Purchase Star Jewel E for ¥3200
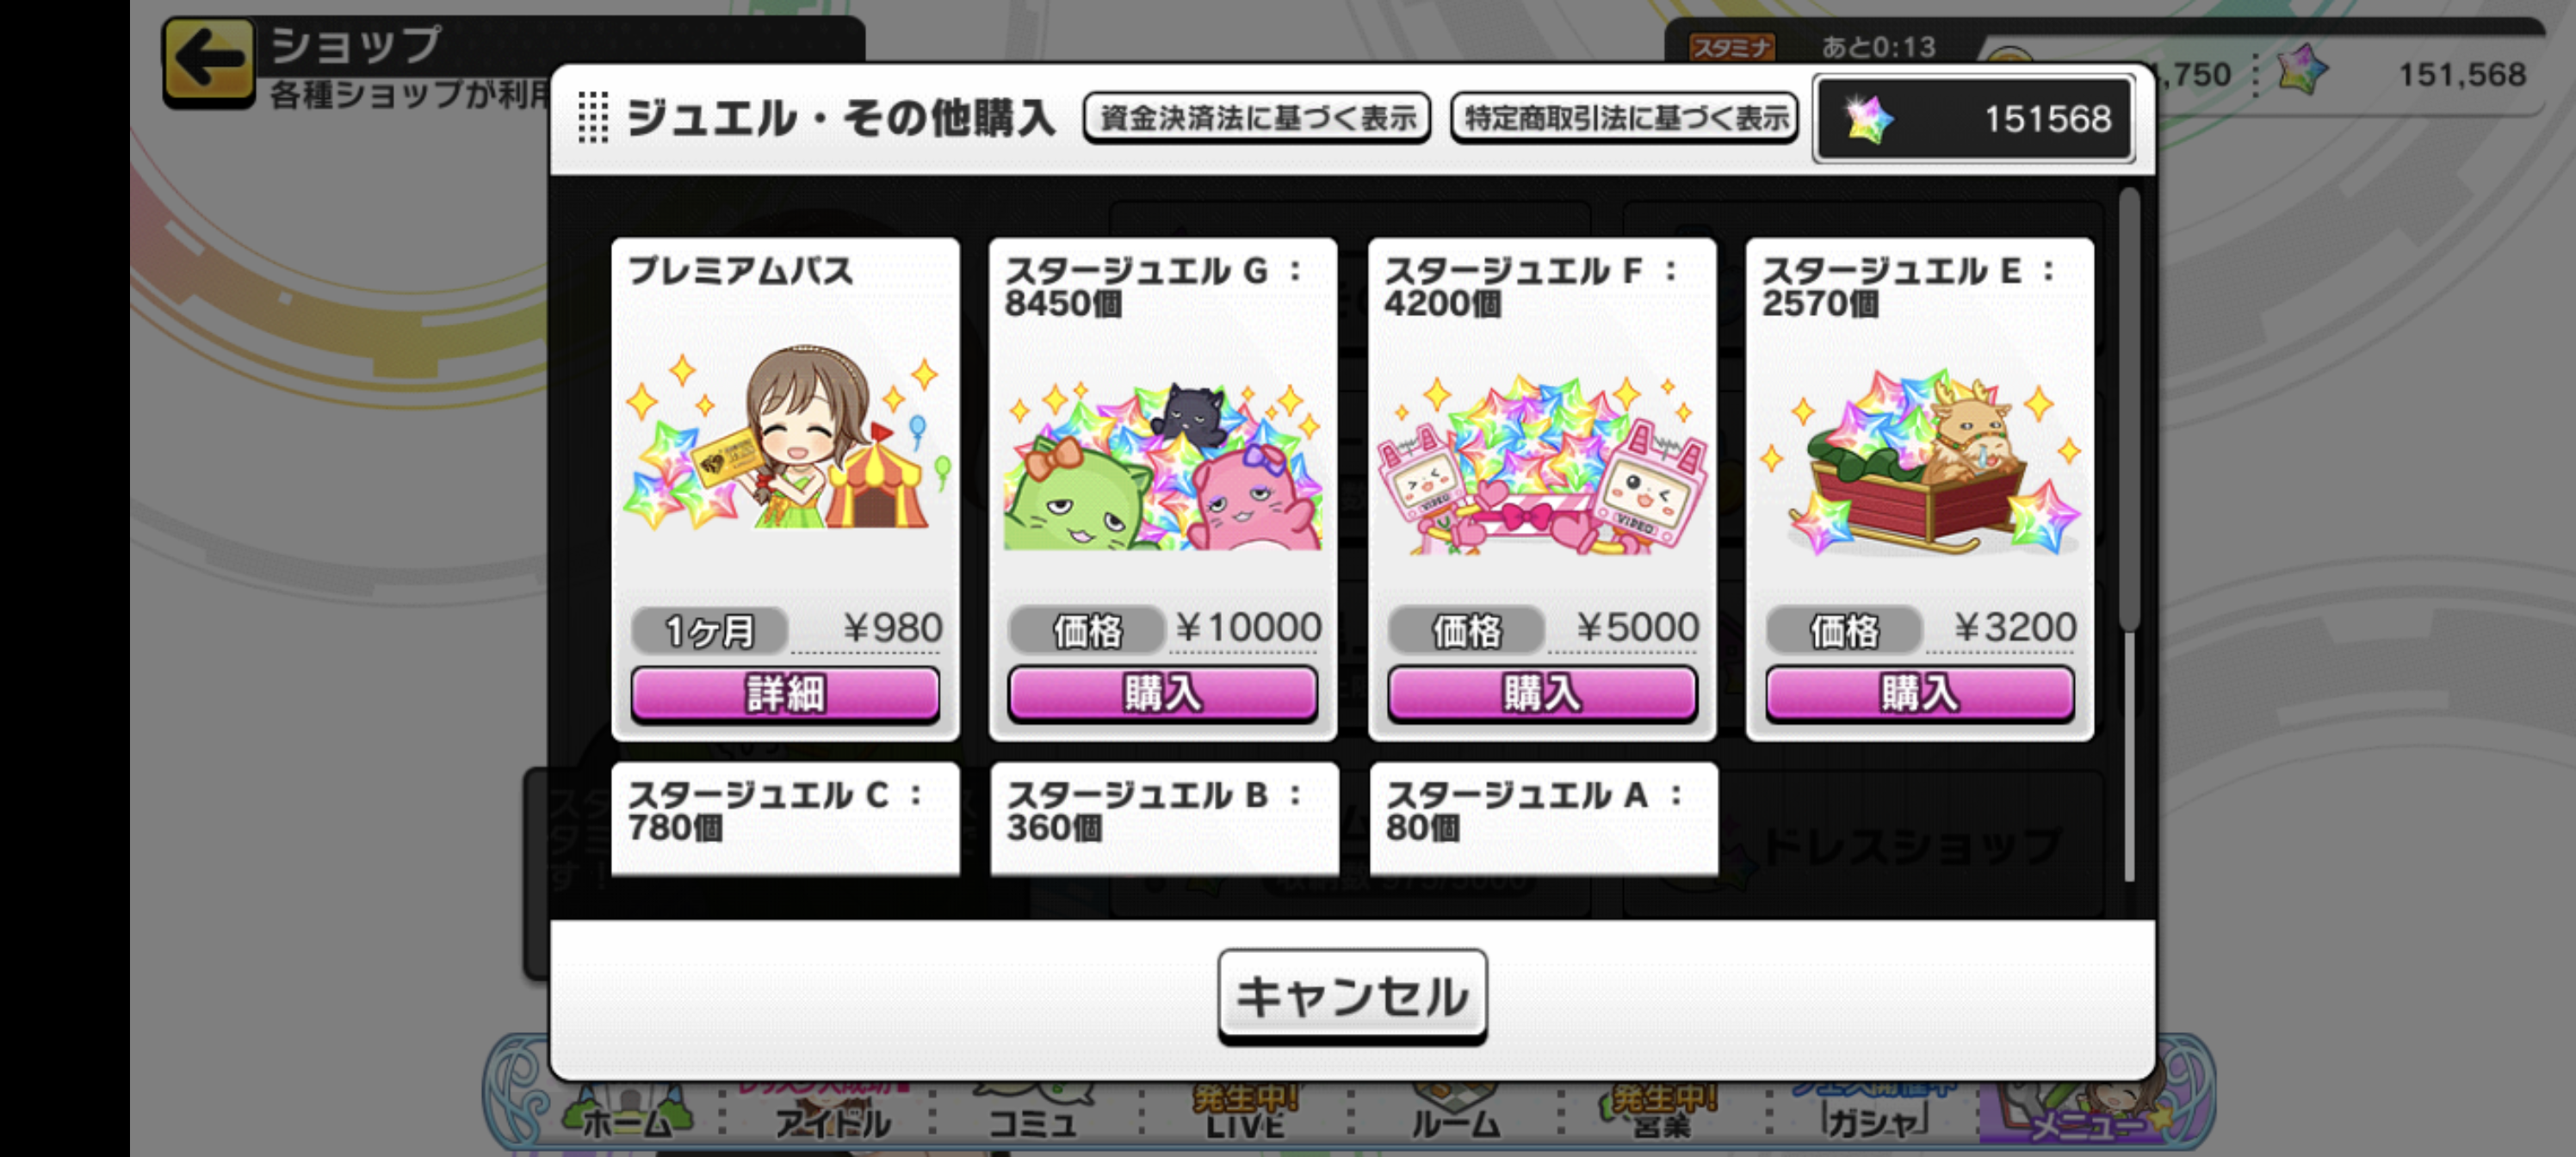Image resolution: width=2576 pixels, height=1157 pixels. (x=1919, y=693)
